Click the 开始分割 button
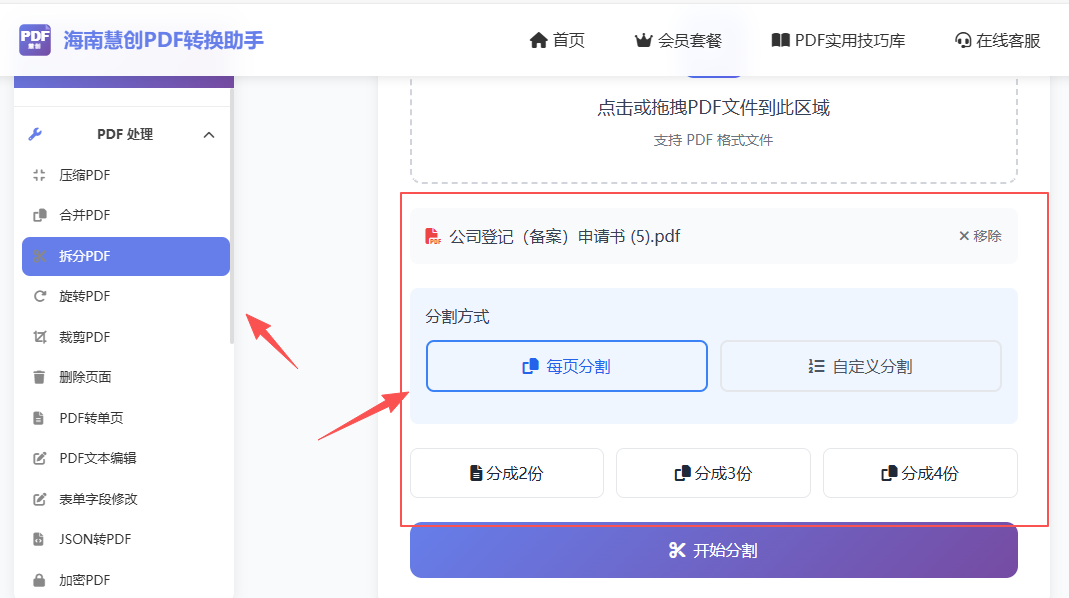This screenshot has width=1069, height=598. pos(713,550)
